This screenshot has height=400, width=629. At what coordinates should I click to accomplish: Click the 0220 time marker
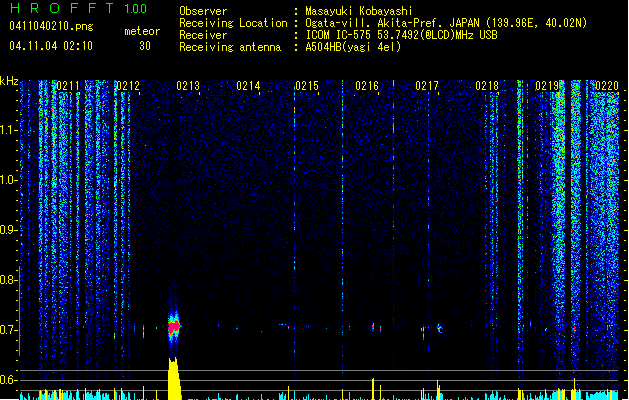607,86
